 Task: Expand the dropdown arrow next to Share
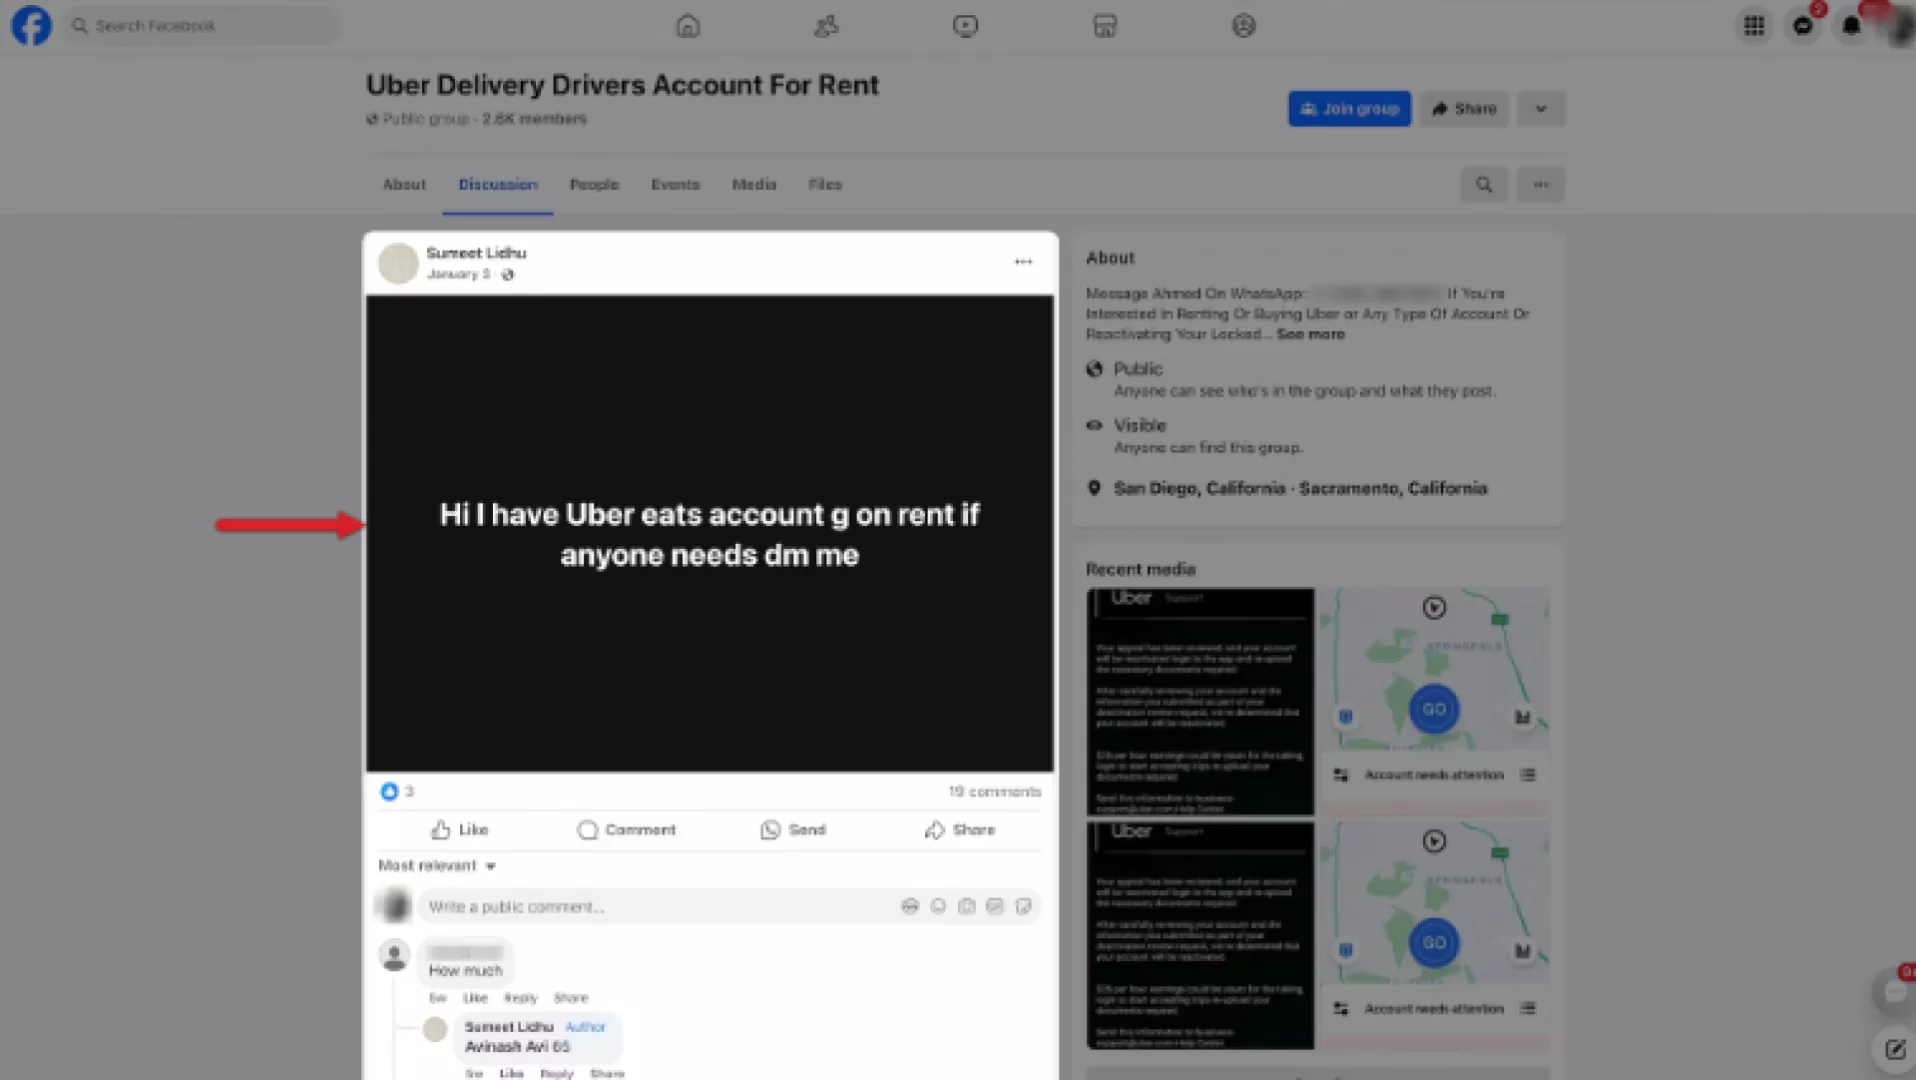(x=1541, y=109)
